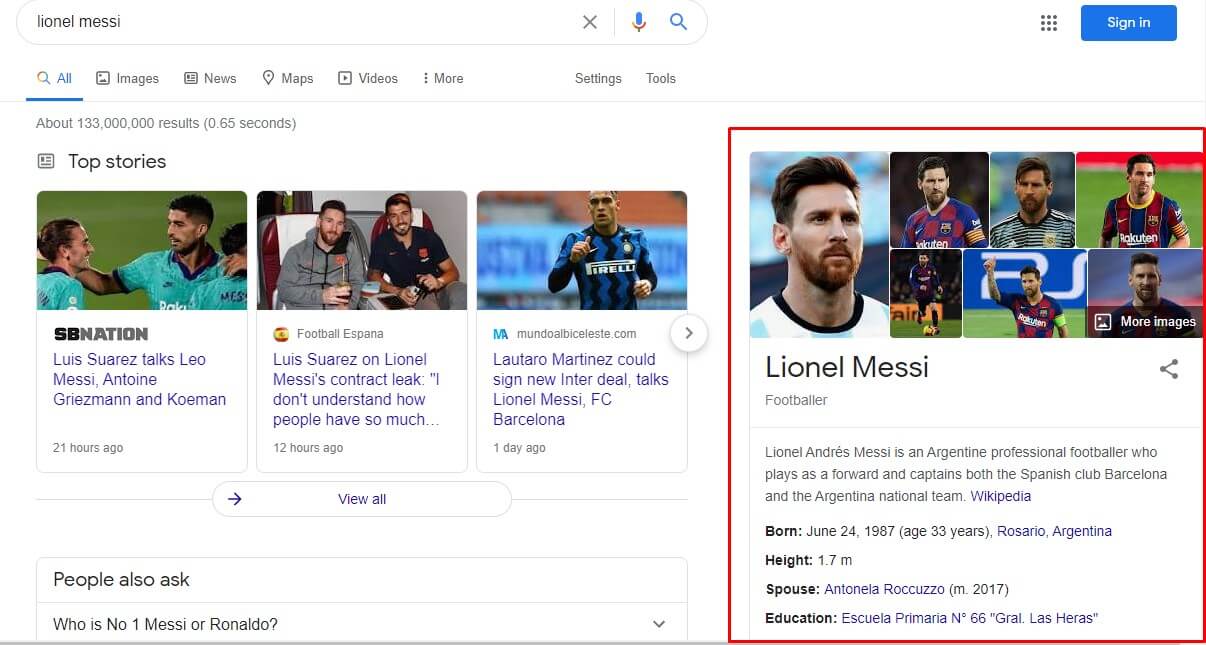The height and width of the screenshot is (645, 1206).
Task: Go to the Maps tab
Action: 288,78
